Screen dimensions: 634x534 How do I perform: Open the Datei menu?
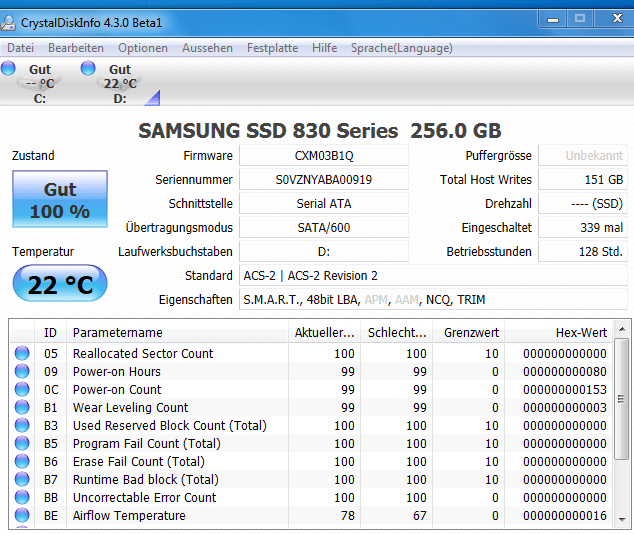pyautogui.click(x=21, y=48)
